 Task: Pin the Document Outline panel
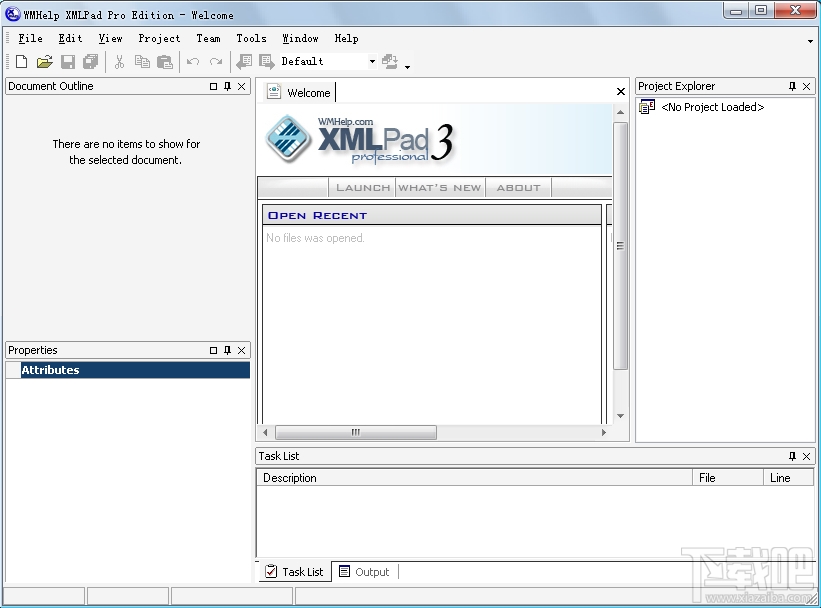227,86
